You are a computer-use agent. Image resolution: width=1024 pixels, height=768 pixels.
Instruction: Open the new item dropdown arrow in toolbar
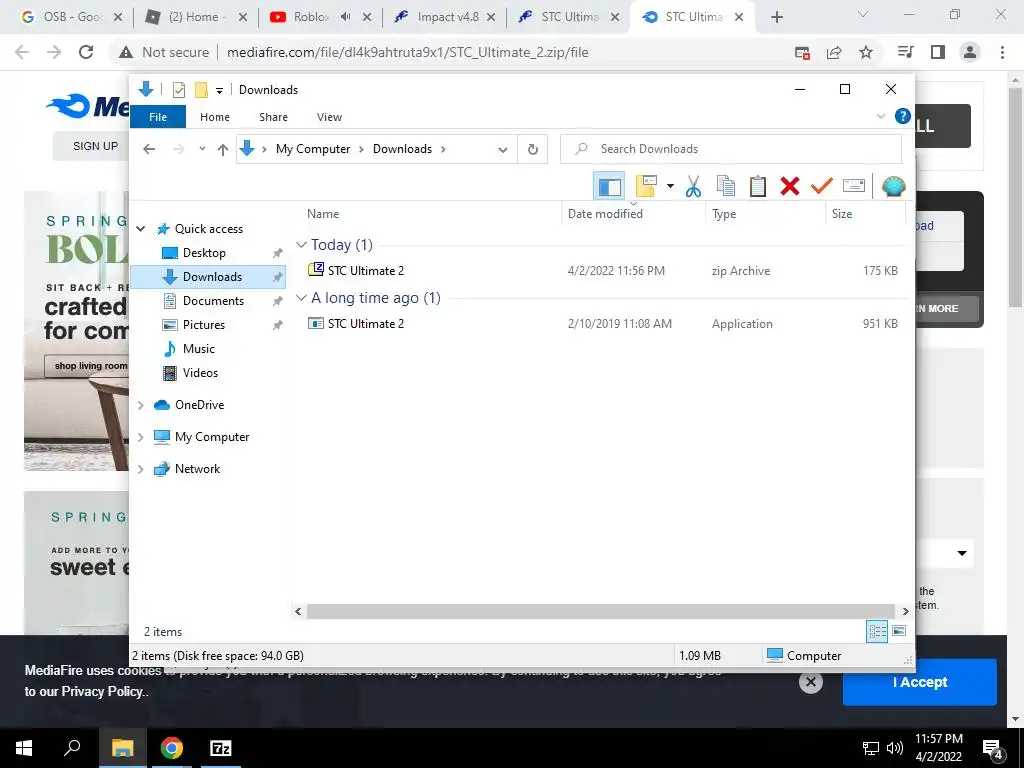670,186
